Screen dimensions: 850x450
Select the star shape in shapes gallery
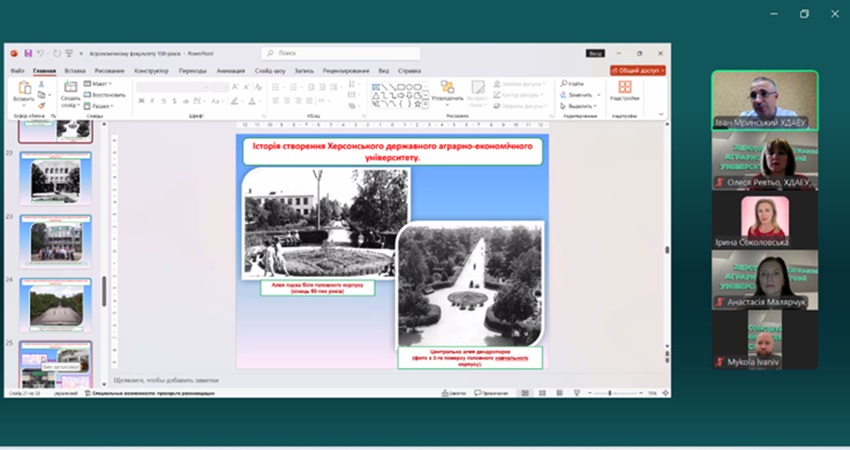point(417,104)
